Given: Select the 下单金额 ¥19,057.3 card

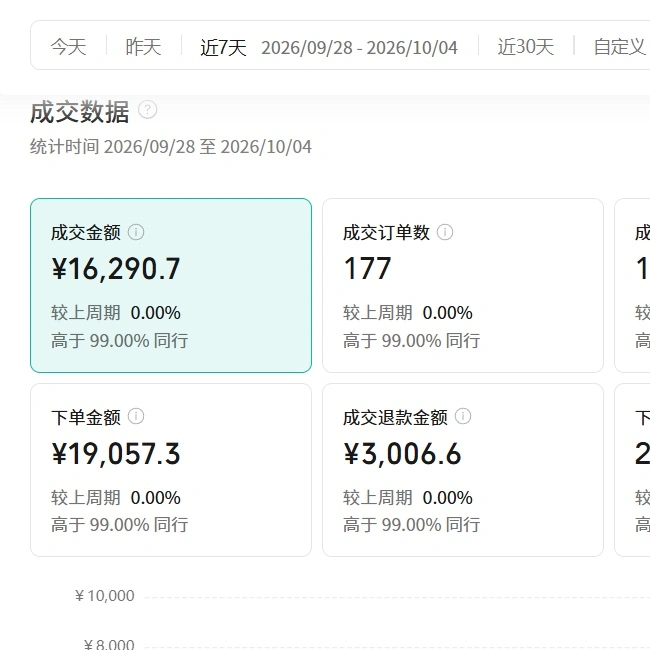Looking at the screenshot, I should 171,470.
